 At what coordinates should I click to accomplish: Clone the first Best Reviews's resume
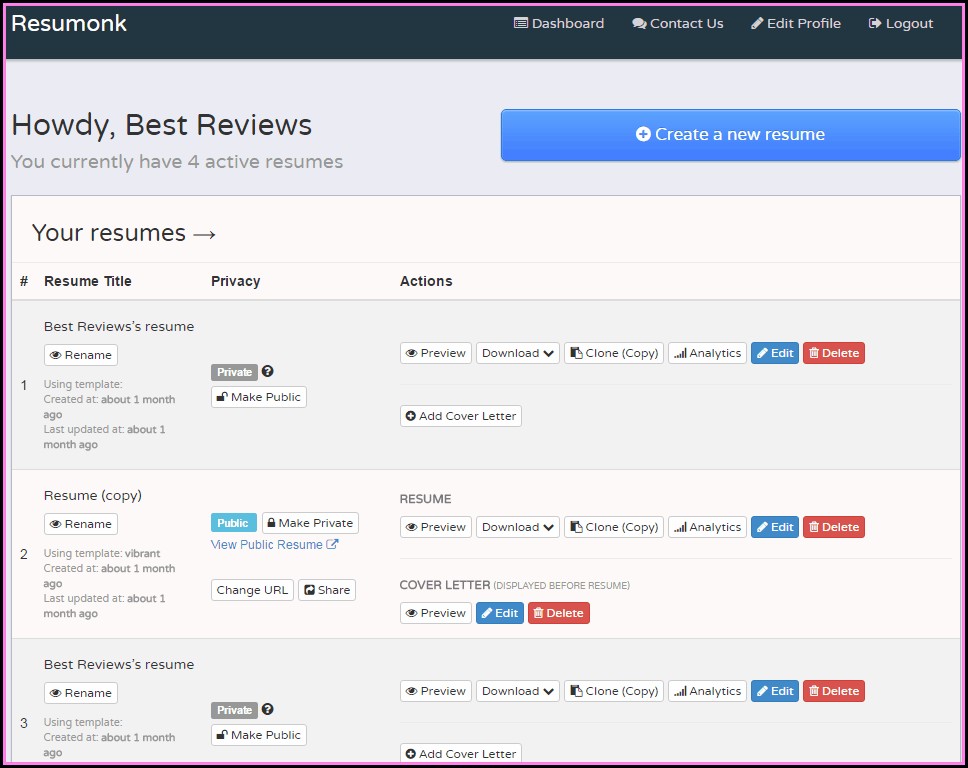[x=613, y=353]
